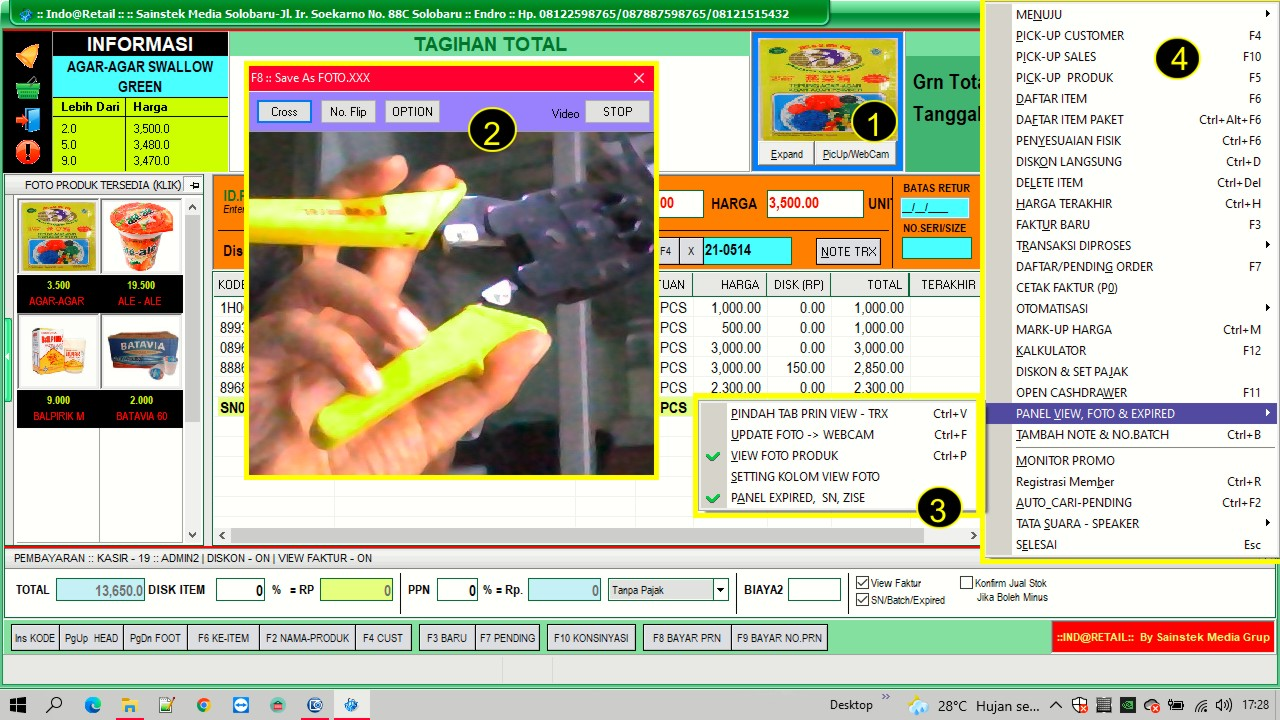Open Microsoft Edge from the taskbar

pyautogui.click(x=93, y=705)
